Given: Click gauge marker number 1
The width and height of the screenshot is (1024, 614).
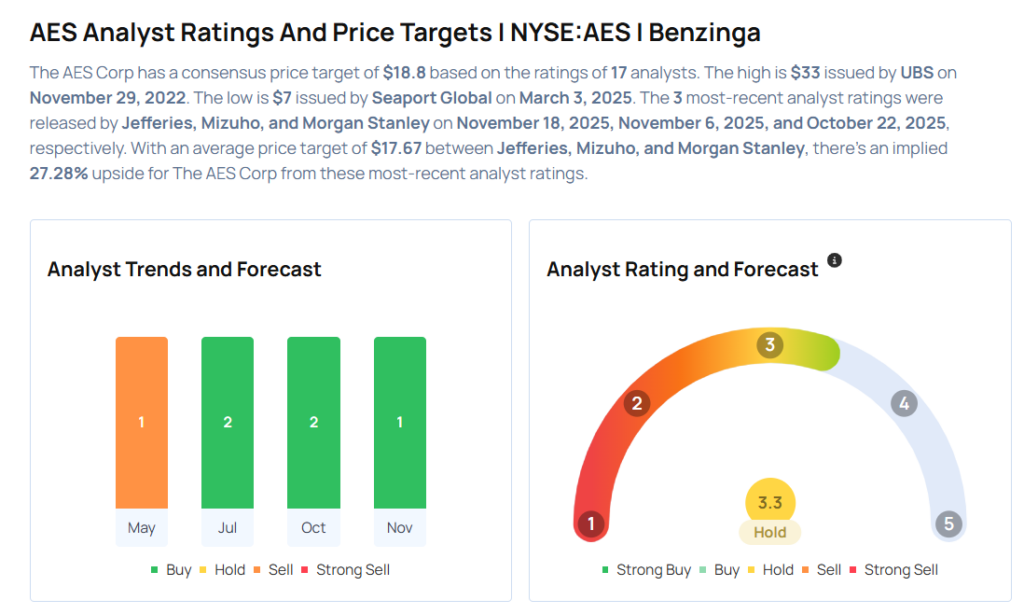Looking at the screenshot, I should (591, 523).
